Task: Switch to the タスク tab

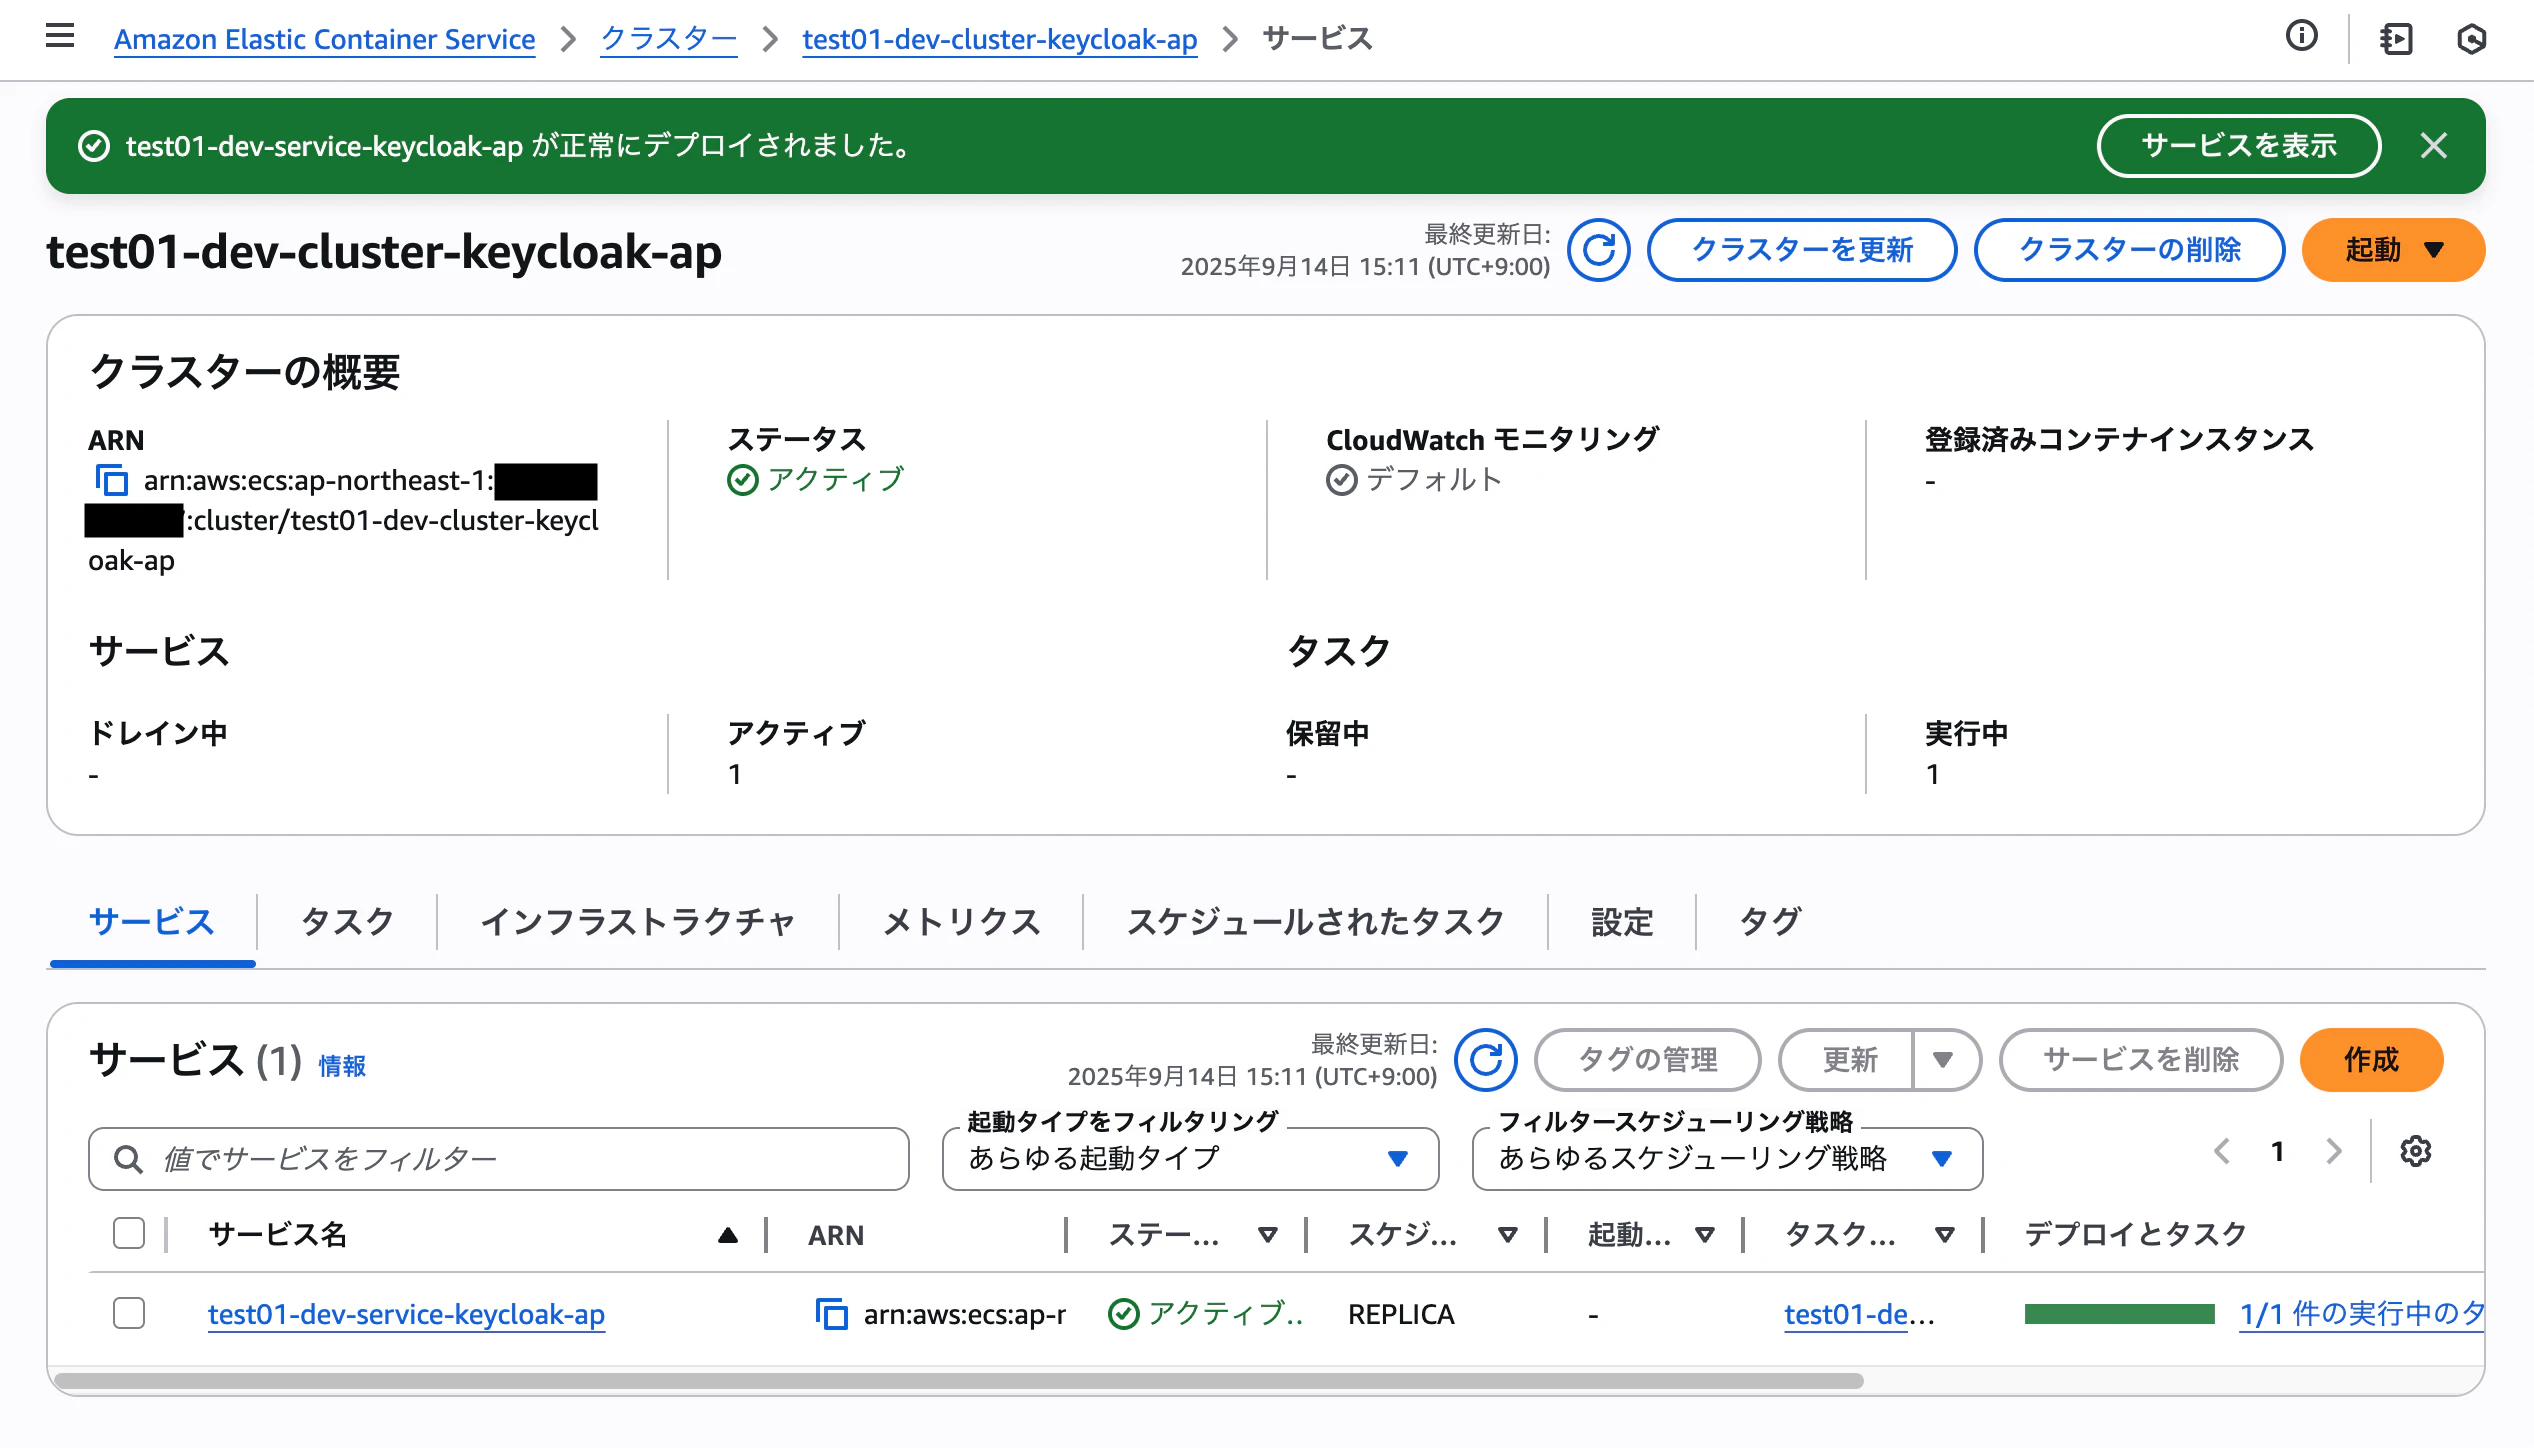Action: tap(347, 921)
